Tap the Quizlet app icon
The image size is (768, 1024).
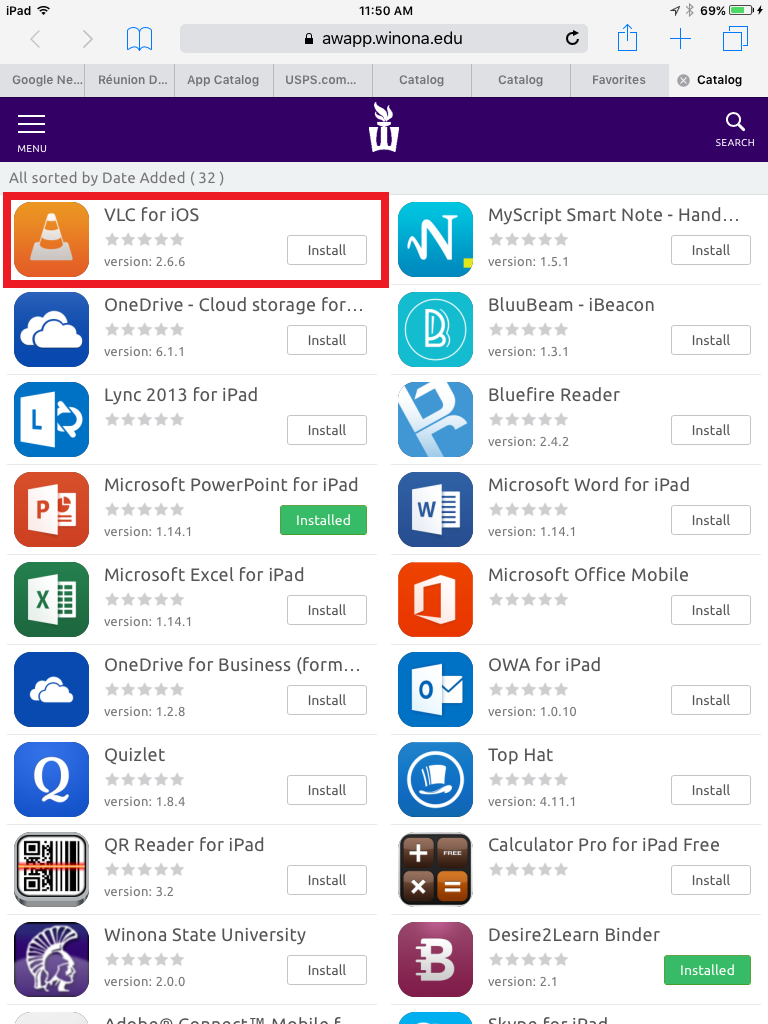point(51,780)
